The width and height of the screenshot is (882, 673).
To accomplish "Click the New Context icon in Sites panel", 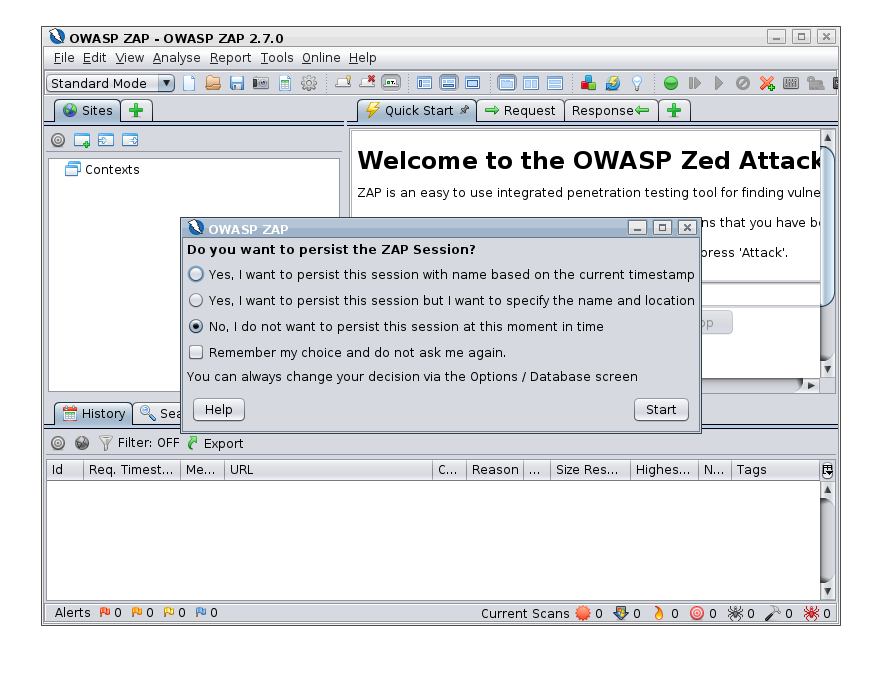I will (x=82, y=140).
